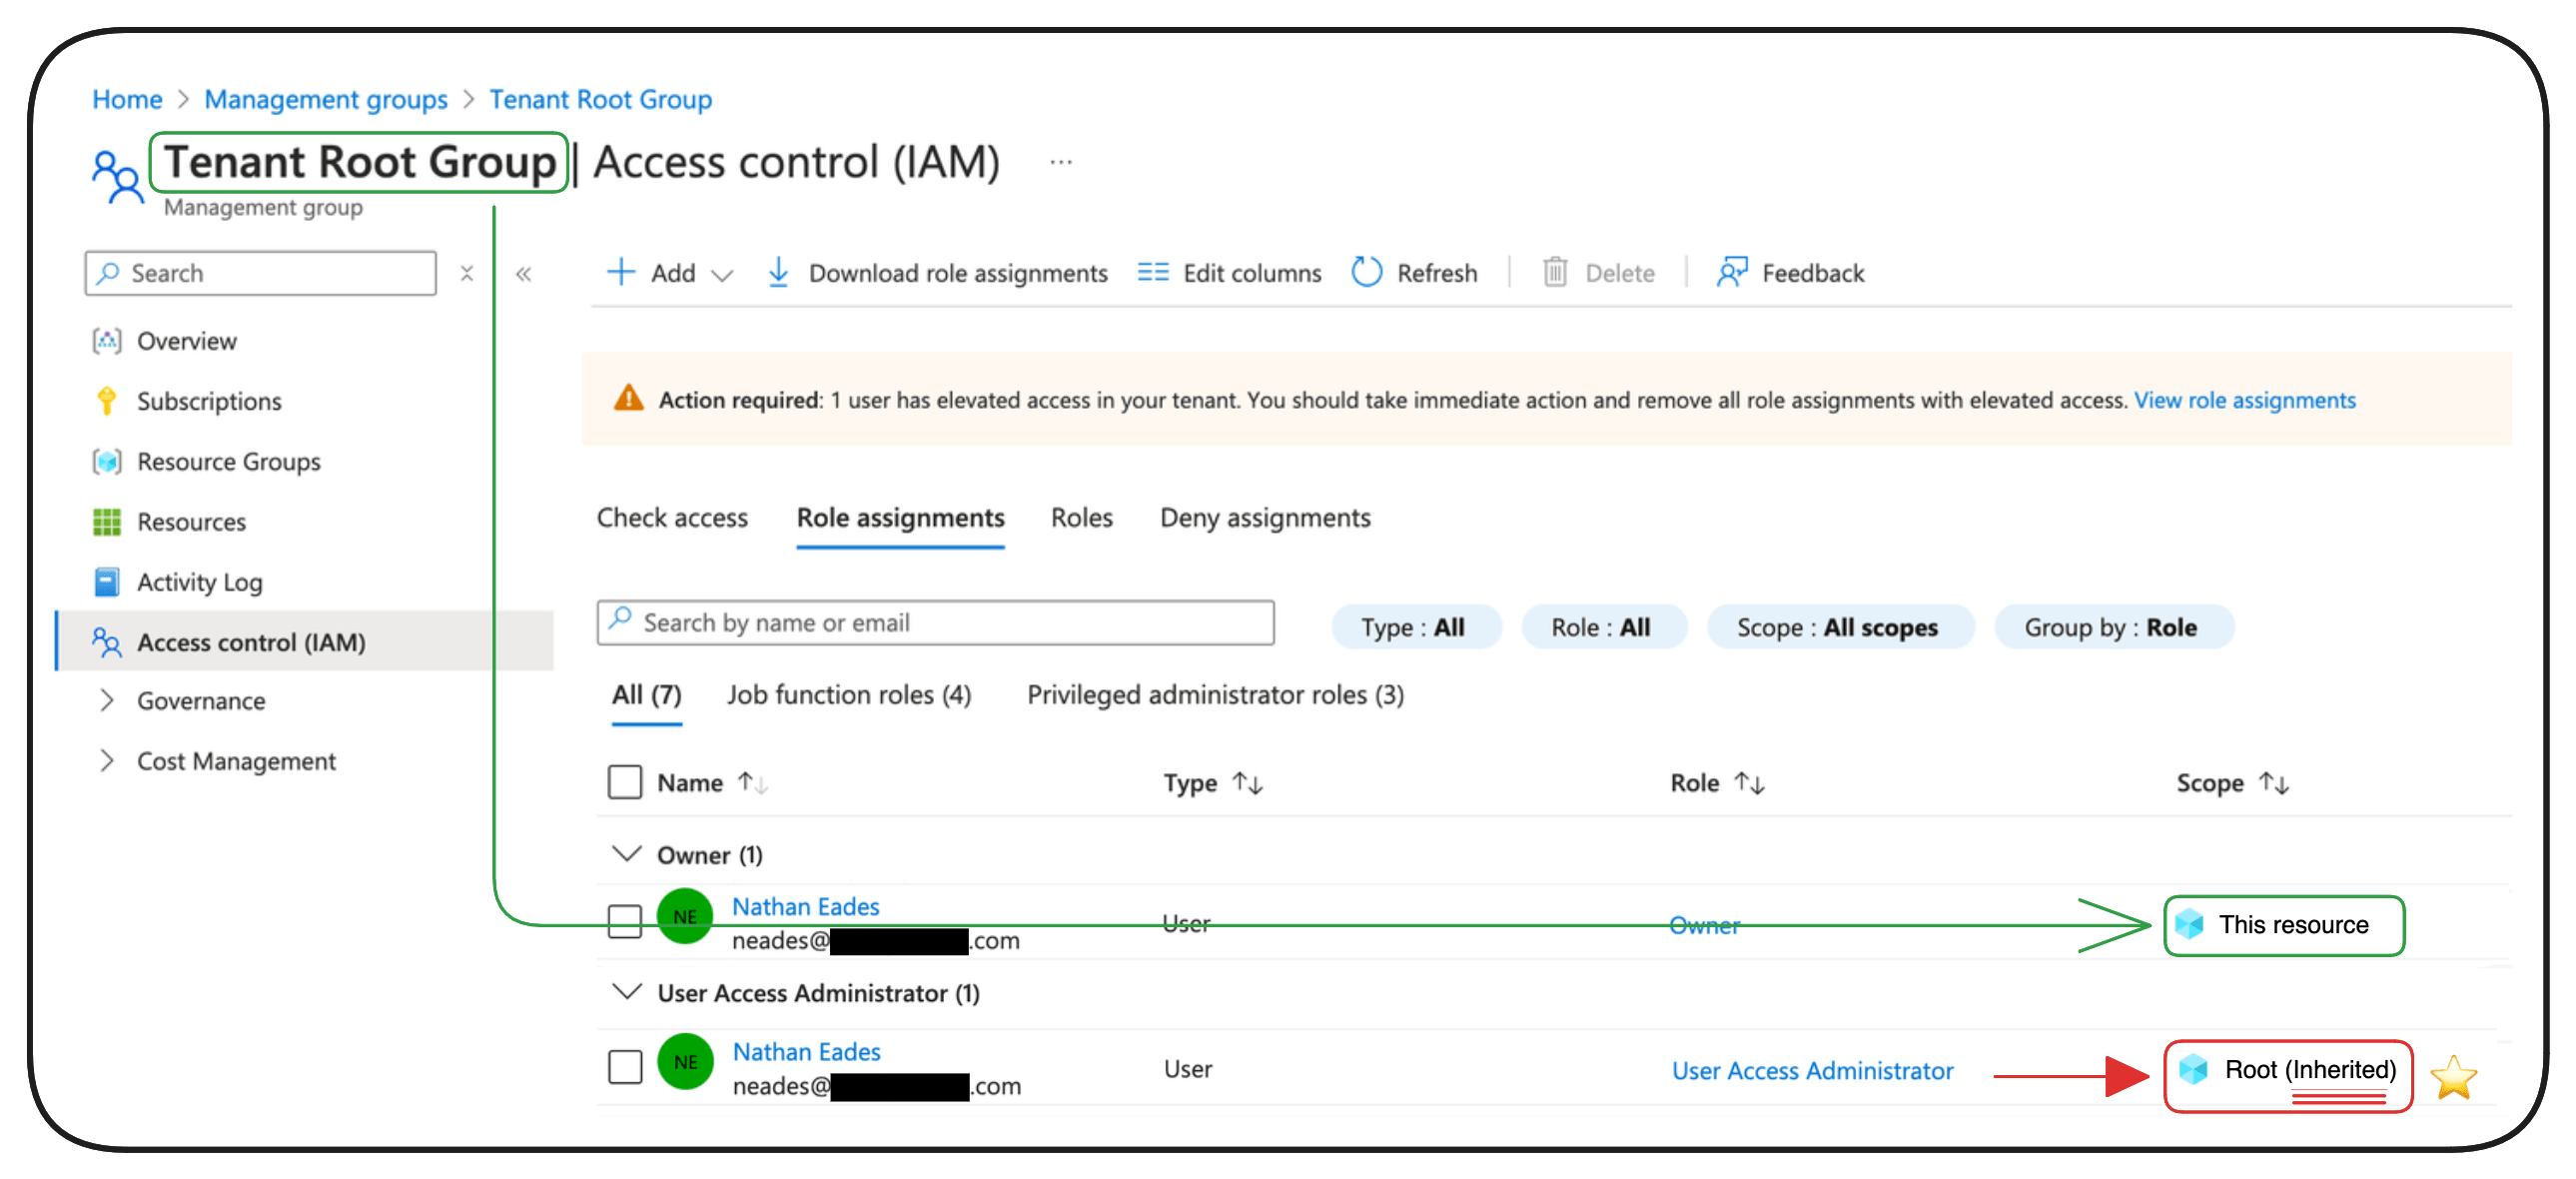Open Feedback via its toolbar icon
This screenshot has width=2576, height=1179.
click(1732, 272)
